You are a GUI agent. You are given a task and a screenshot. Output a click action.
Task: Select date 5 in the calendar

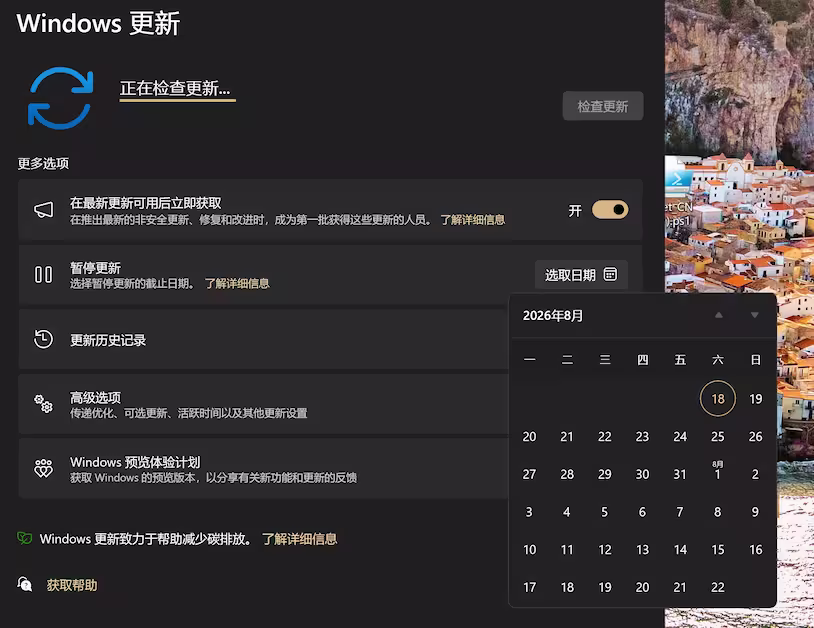pyautogui.click(x=605, y=512)
